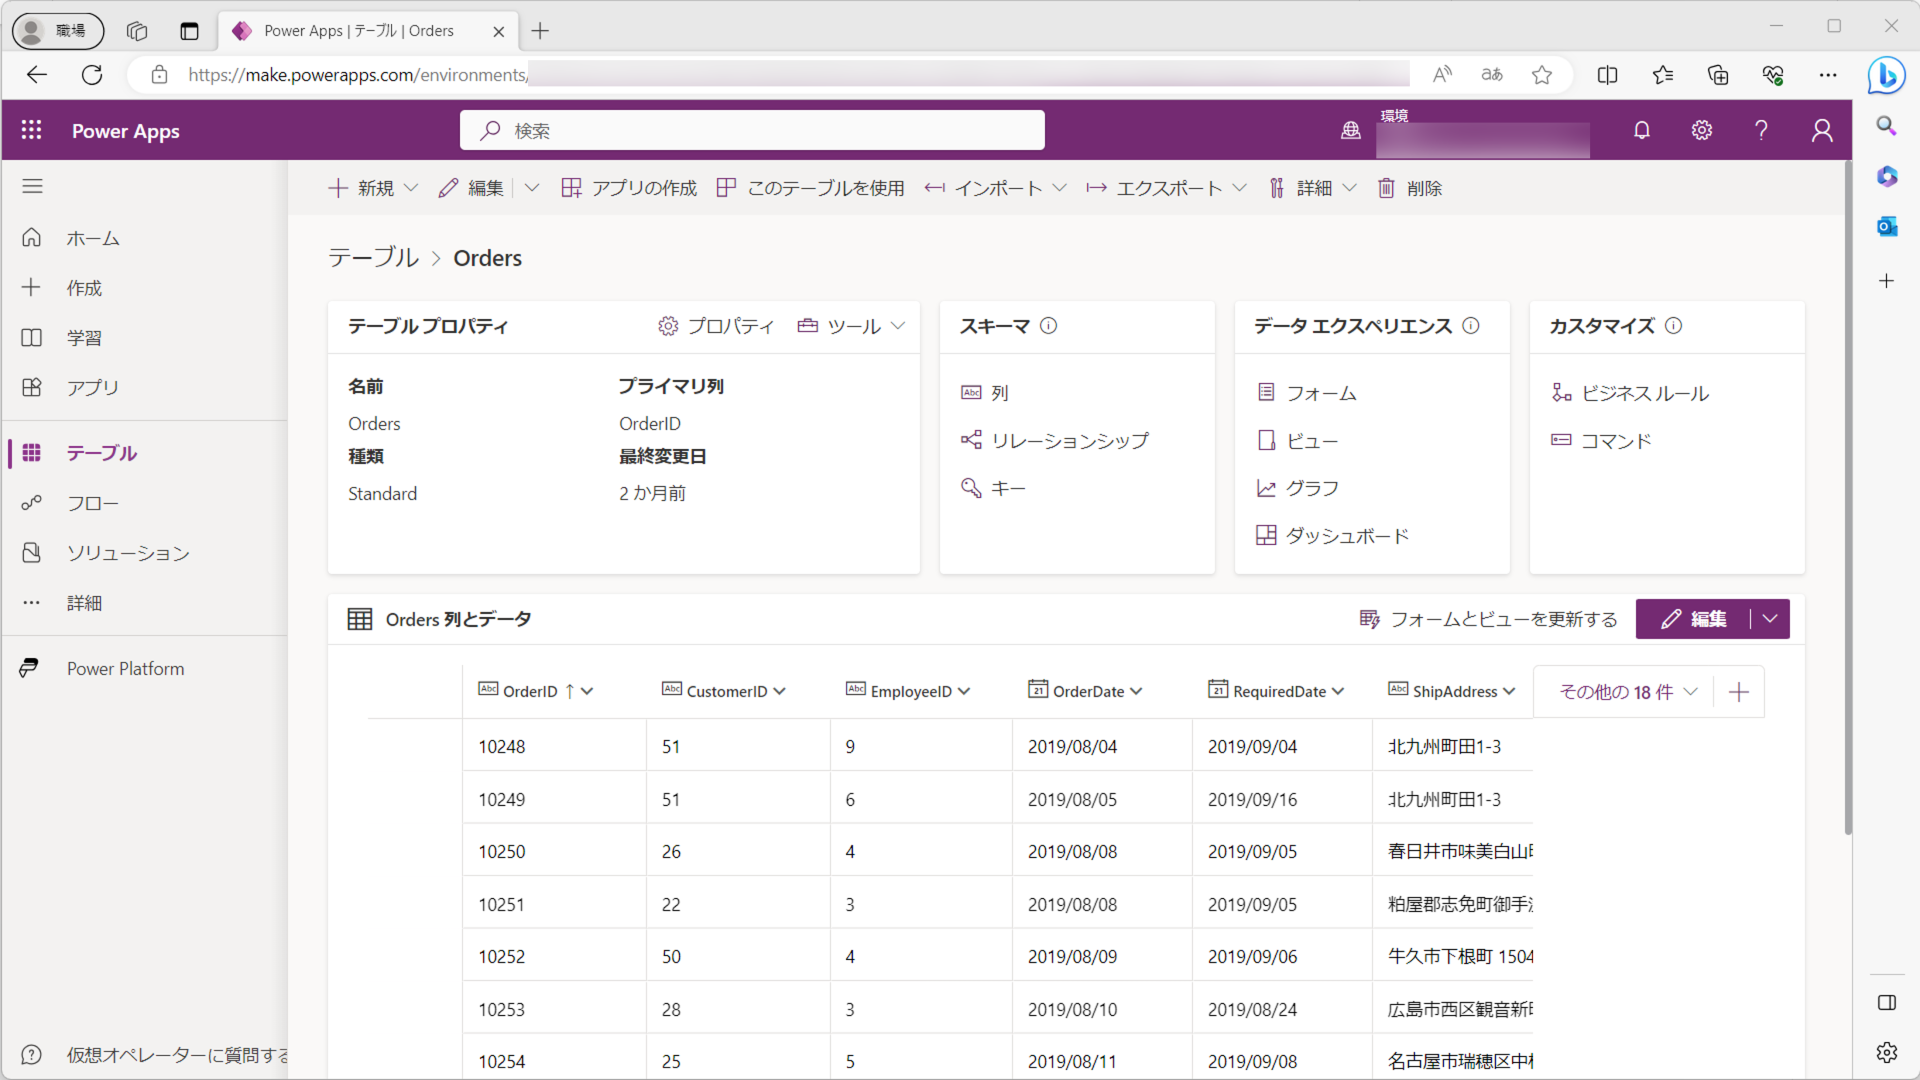The width and height of the screenshot is (1920, 1080).
Task: Click フォームとビューを更新する
Action: coord(1488,619)
